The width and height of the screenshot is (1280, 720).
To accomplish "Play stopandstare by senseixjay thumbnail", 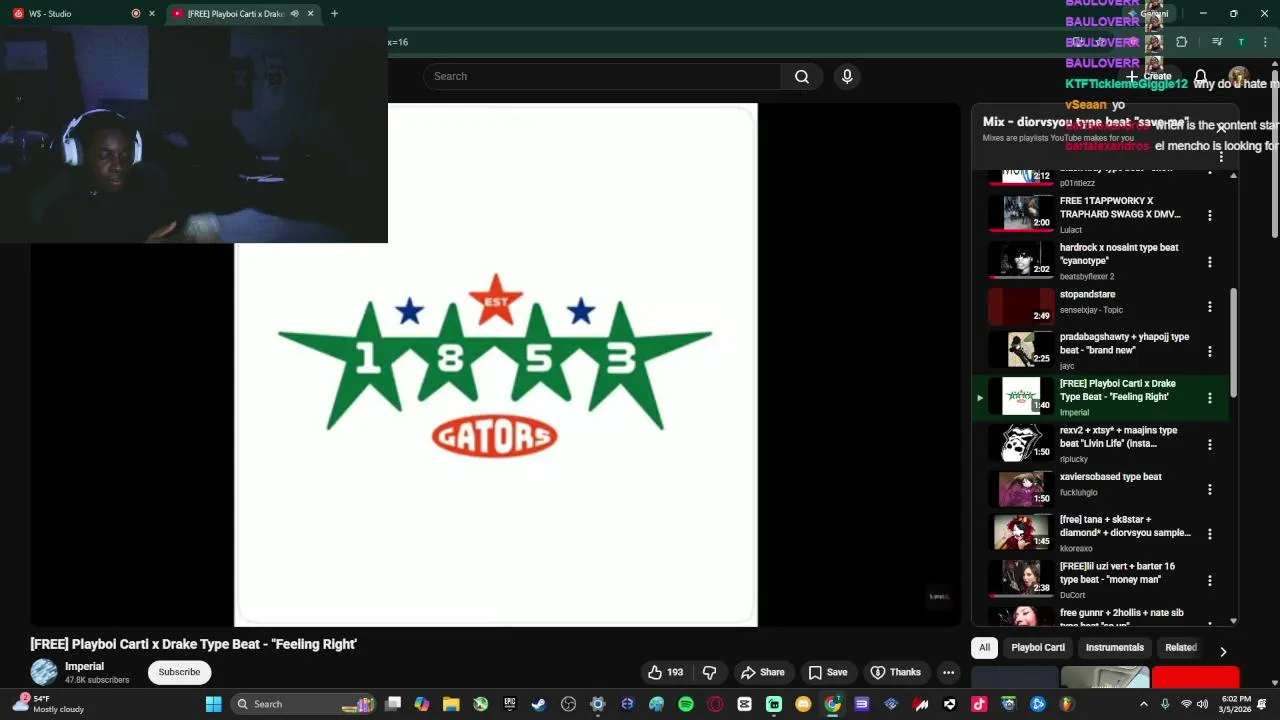I will tap(1021, 307).
